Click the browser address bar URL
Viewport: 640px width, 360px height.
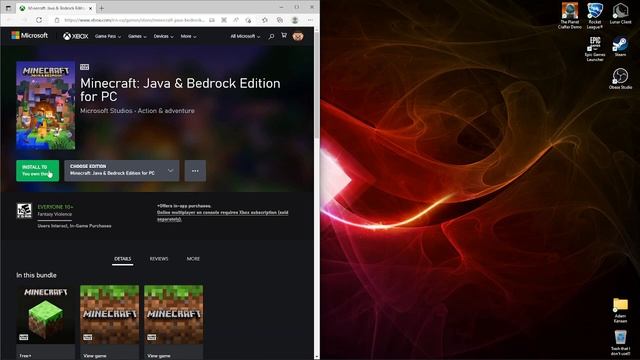[x=135, y=20]
